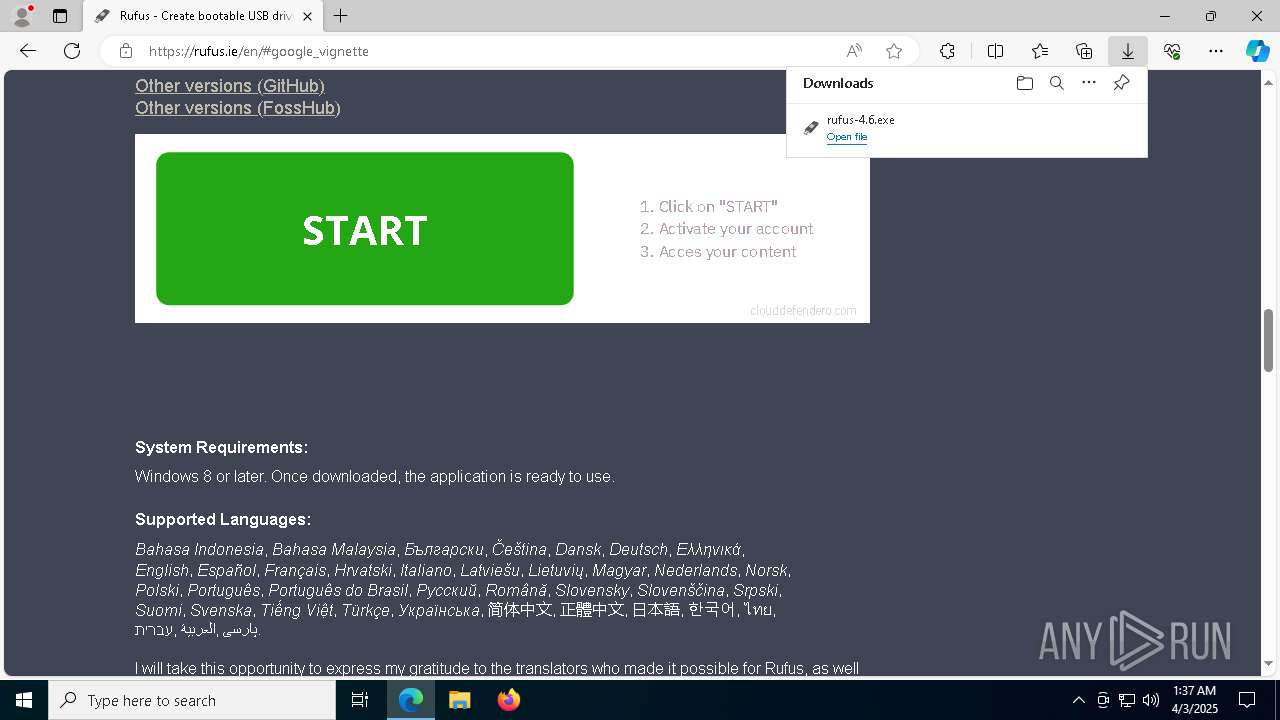
Task: Search downloads with magnifier icon
Action: [x=1056, y=83]
